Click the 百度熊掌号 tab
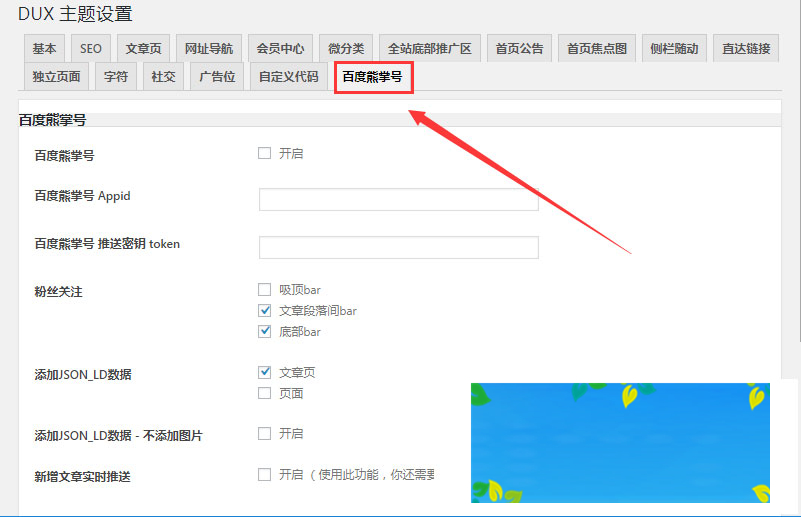Viewport: 801px width, 517px height. (x=372, y=76)
